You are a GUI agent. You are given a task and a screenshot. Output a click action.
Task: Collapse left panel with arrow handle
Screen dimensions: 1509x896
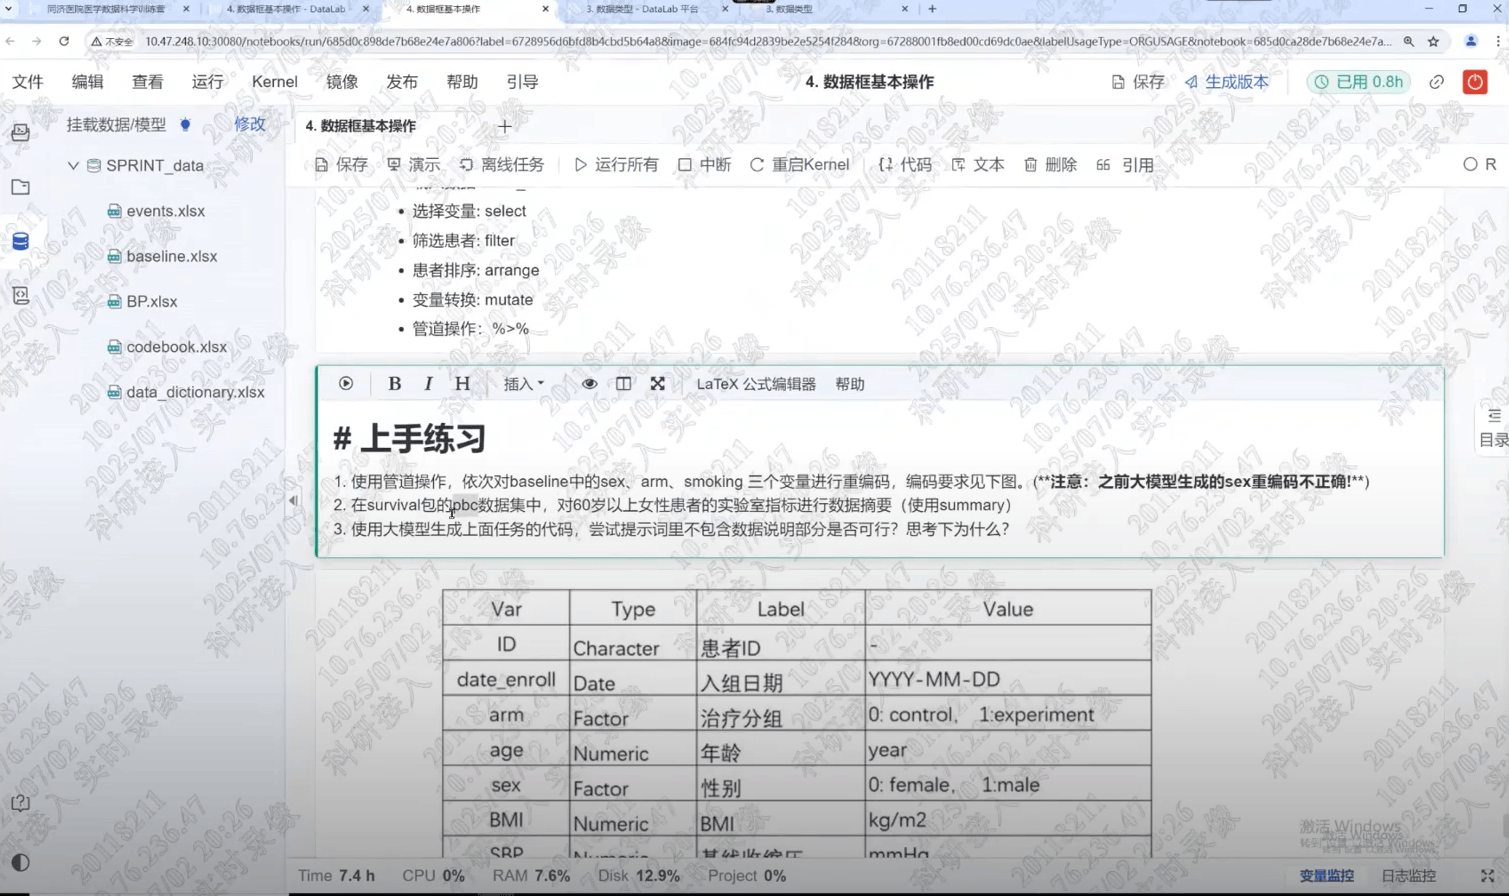point(293,501)
